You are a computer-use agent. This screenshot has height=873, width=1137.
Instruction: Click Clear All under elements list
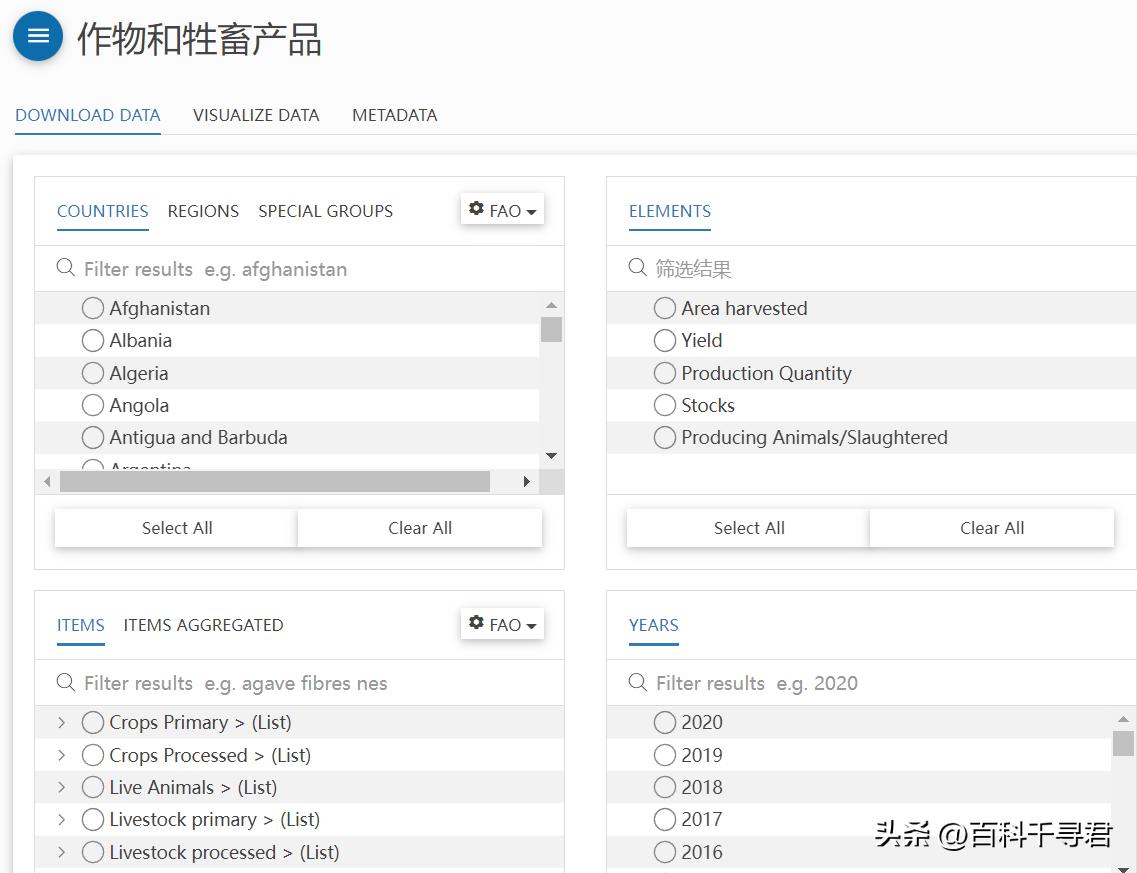tap(991, 528)
